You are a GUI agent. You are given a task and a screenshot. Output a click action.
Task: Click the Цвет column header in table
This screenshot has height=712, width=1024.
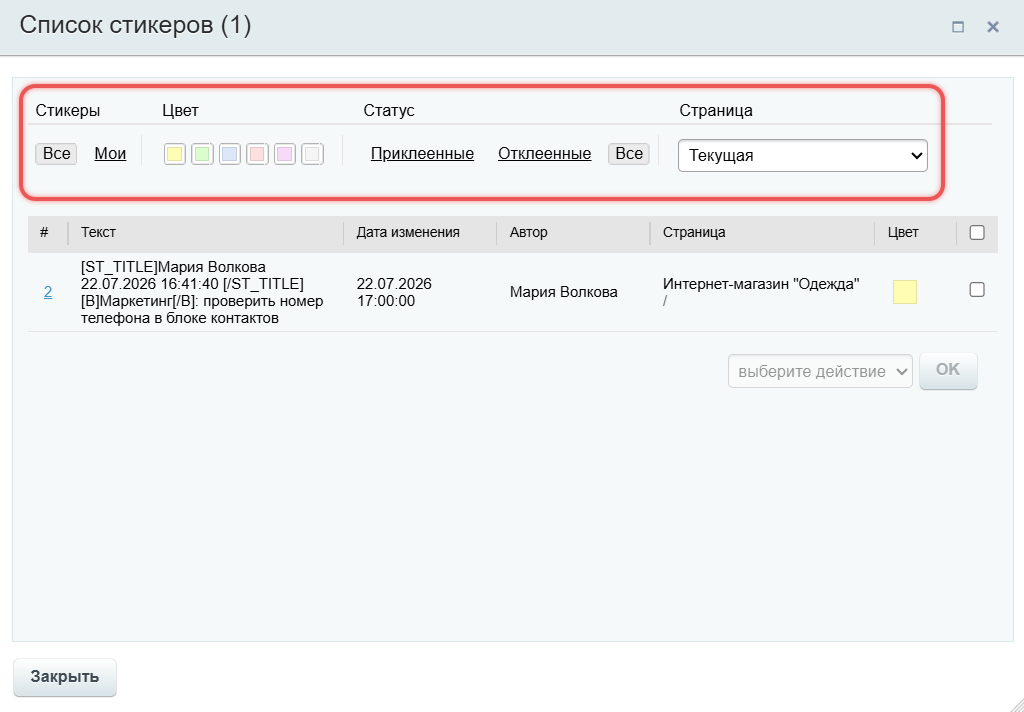903,233
